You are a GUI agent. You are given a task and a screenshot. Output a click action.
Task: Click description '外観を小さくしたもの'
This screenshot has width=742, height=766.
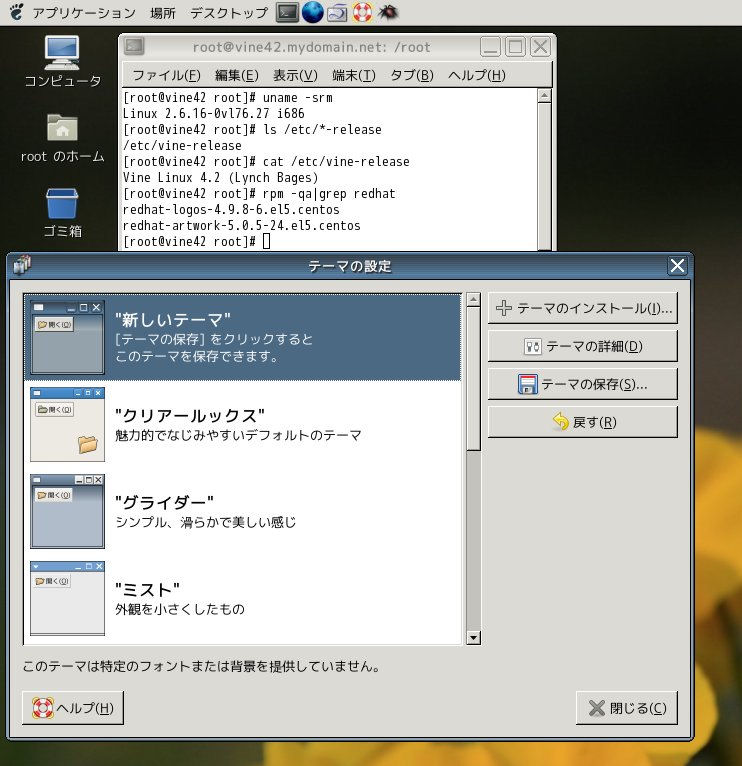(x=180, y=609)
